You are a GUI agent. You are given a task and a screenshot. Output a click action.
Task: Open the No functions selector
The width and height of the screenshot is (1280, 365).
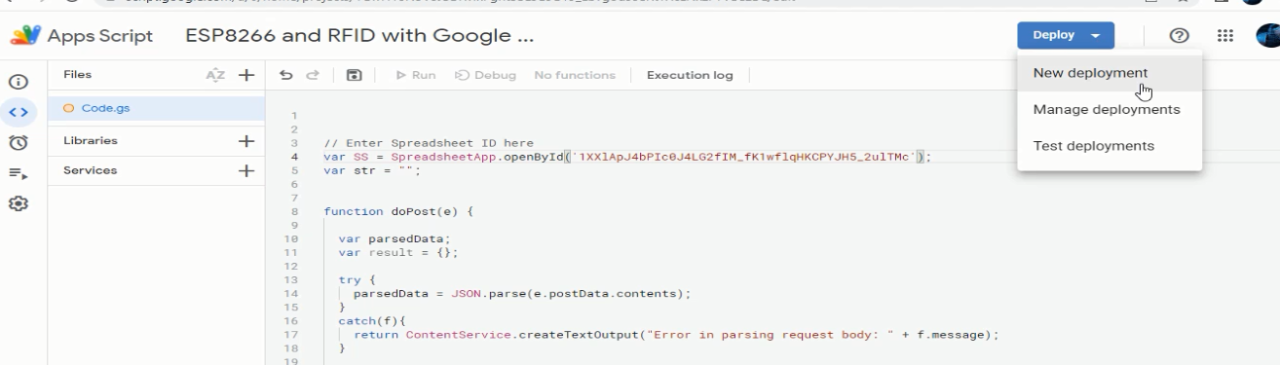[574, 75]
